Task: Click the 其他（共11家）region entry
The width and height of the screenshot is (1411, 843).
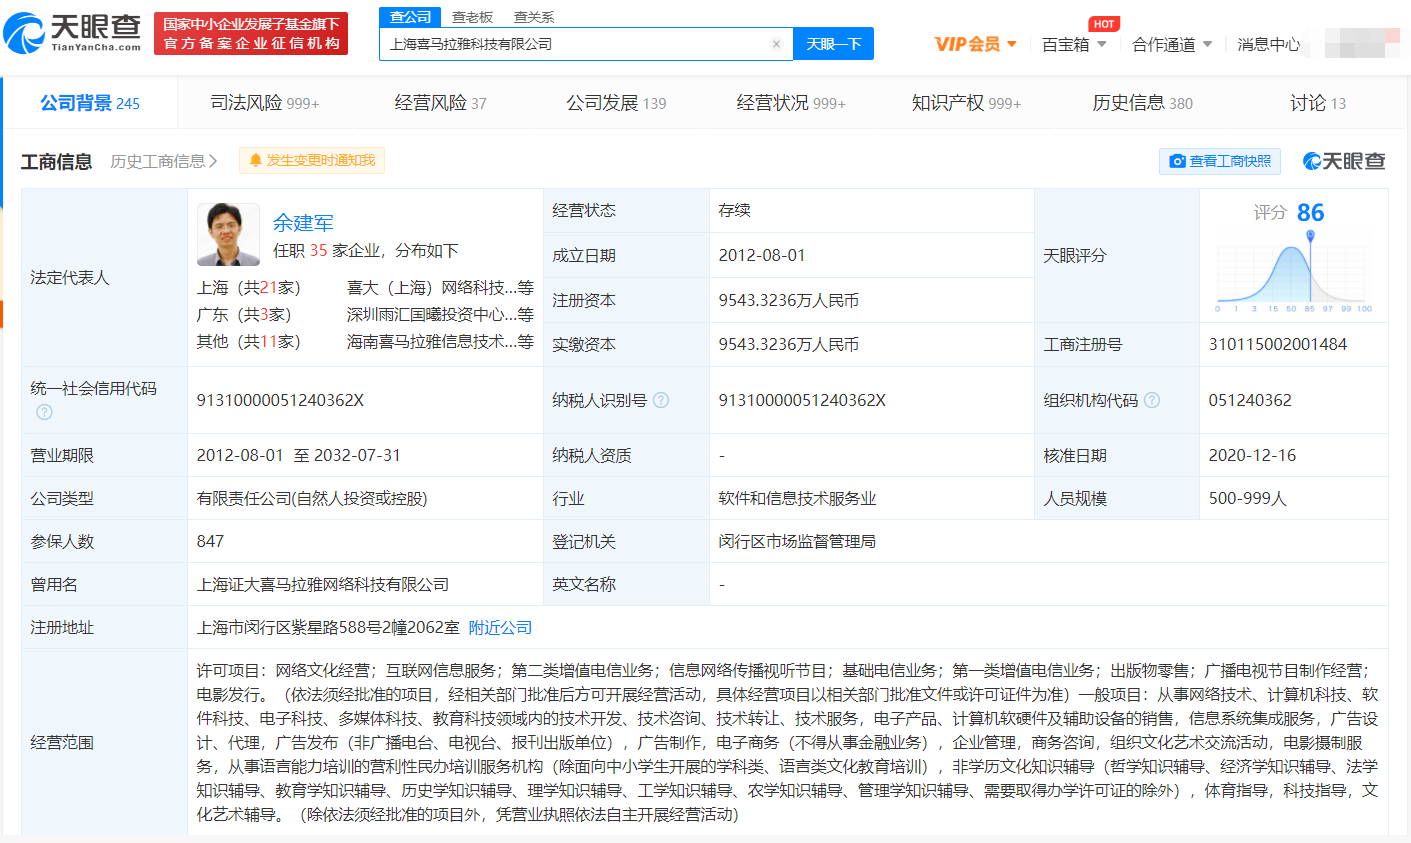Action: tap(248, 342)
